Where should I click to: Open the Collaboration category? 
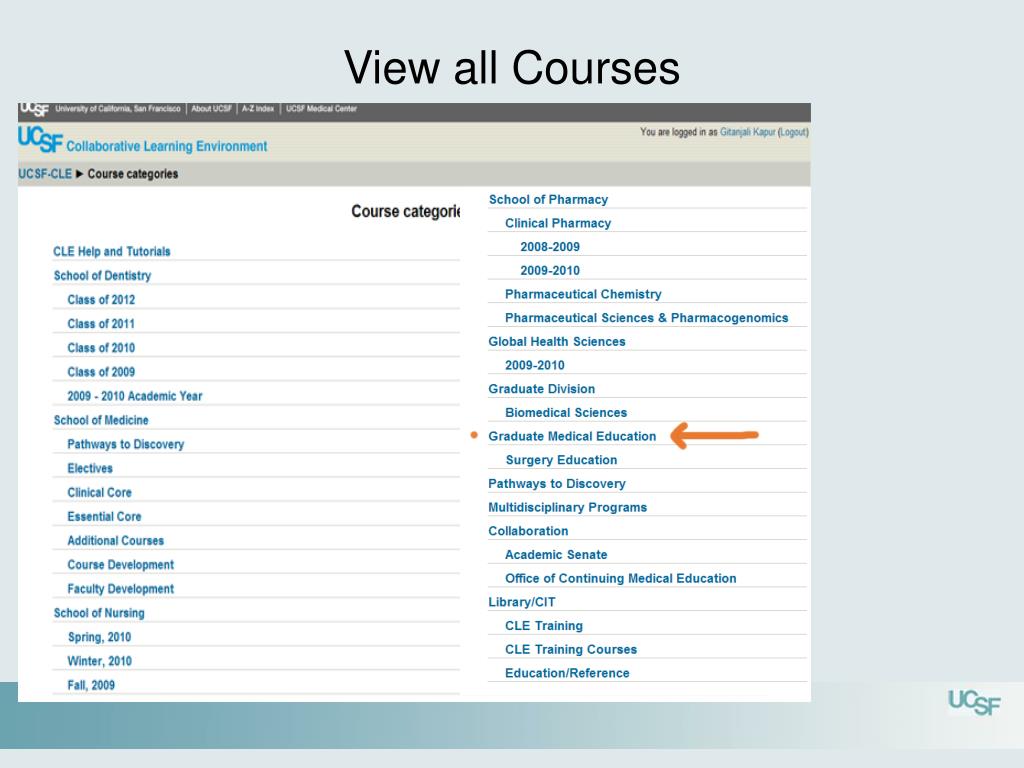click(528, 531)
